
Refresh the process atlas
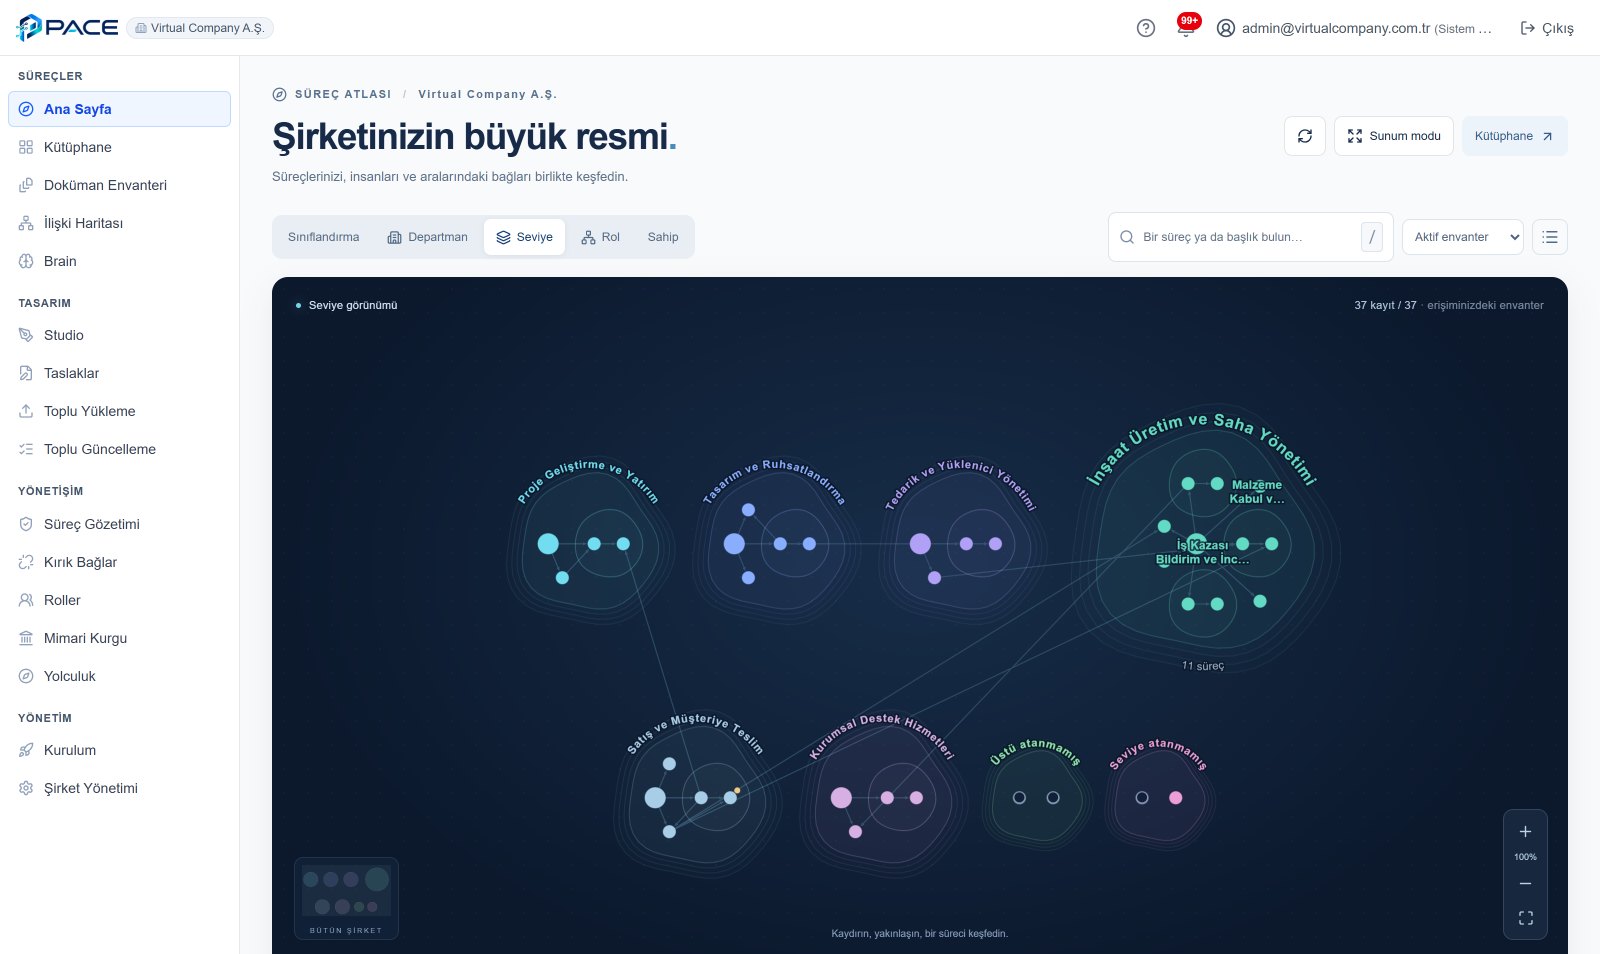tap(1305, 136)
